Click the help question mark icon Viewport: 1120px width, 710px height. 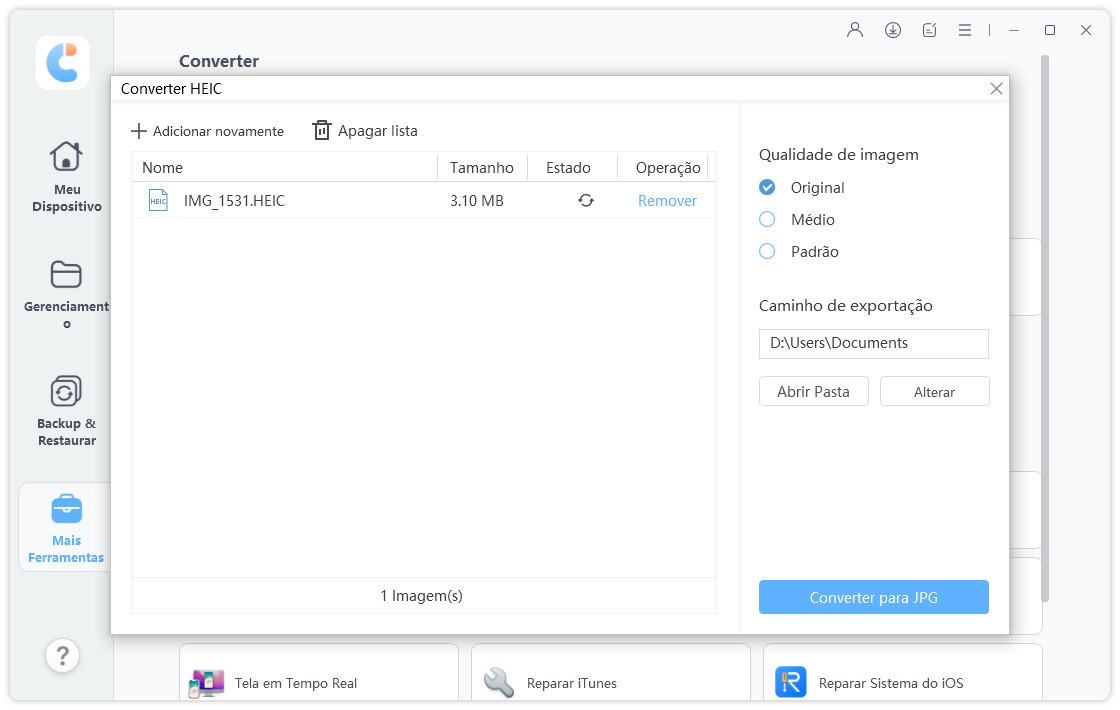click(x=62, y=656)
